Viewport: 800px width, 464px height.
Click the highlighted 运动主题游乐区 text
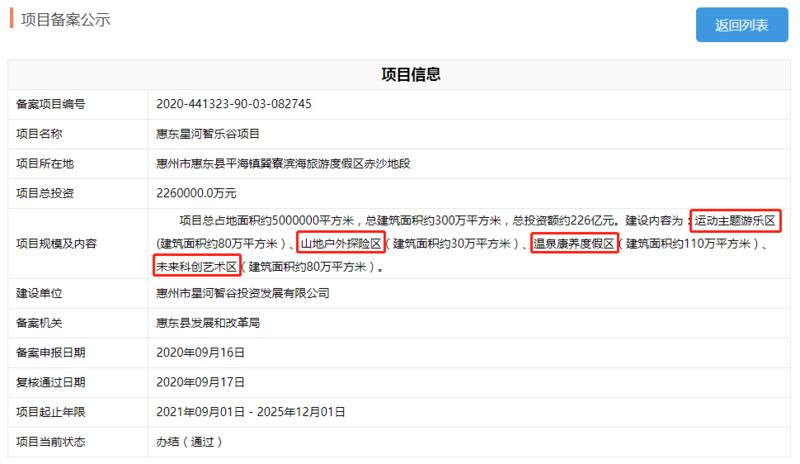pyautogui.click(x=735, y=221)
